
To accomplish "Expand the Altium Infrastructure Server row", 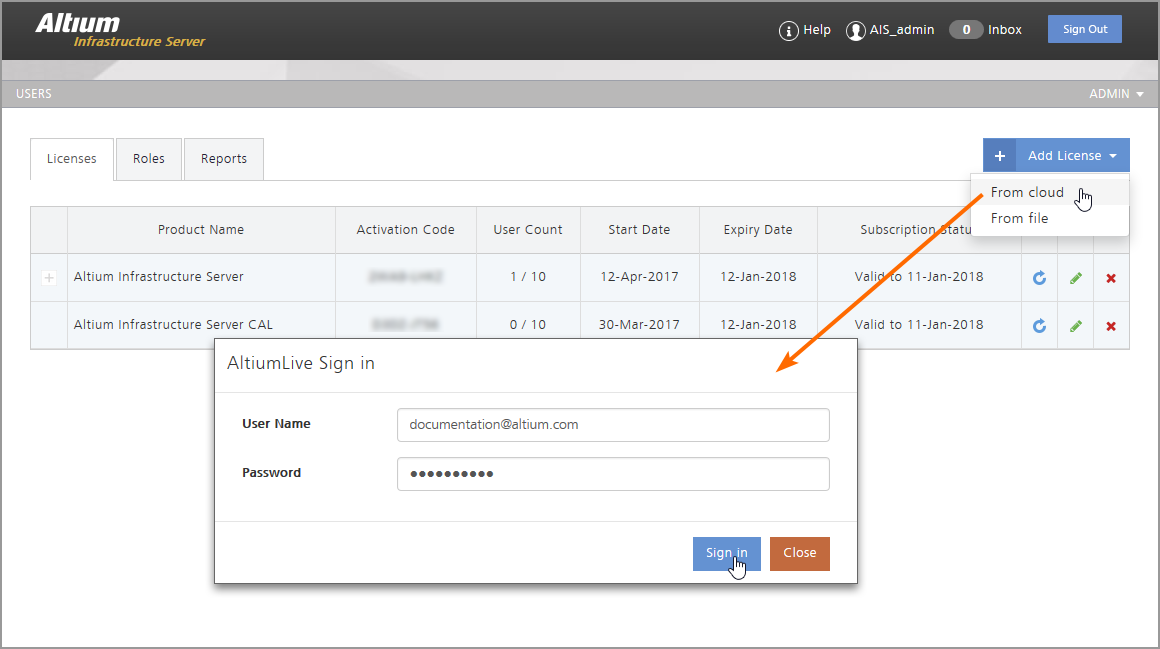I will coord(49,278).
